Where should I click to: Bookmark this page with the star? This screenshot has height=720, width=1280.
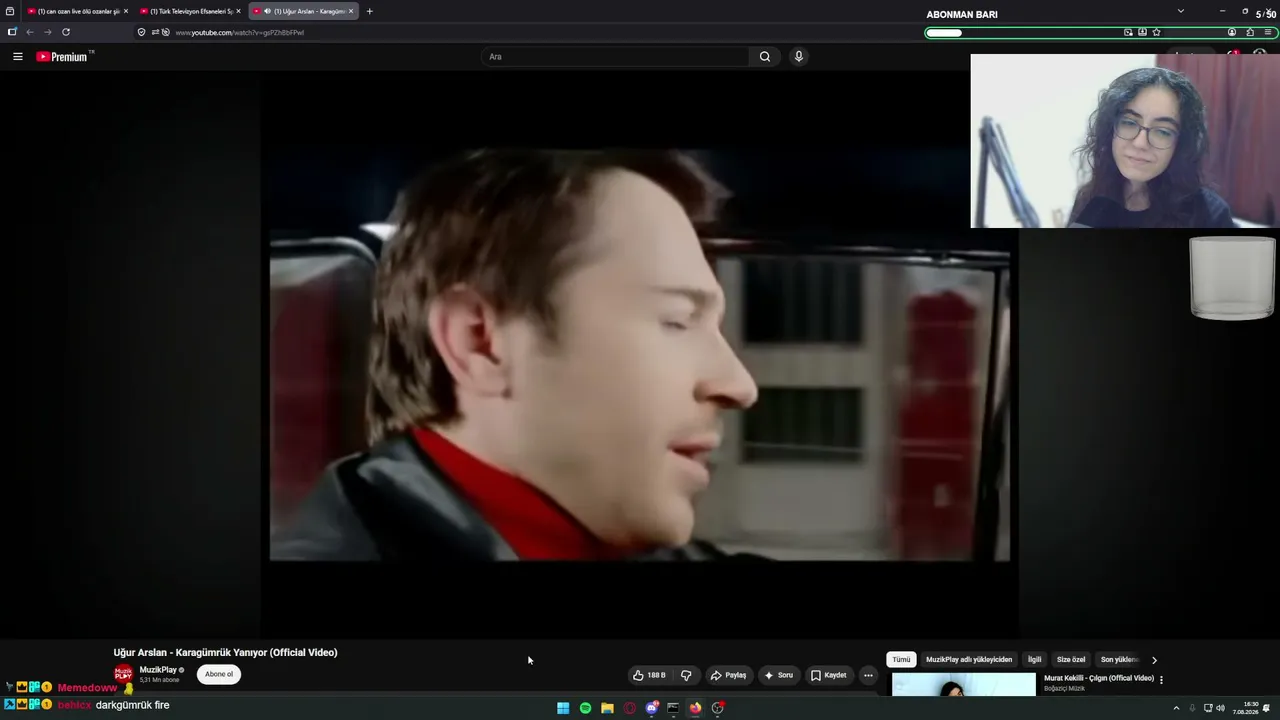point(1157,32)
